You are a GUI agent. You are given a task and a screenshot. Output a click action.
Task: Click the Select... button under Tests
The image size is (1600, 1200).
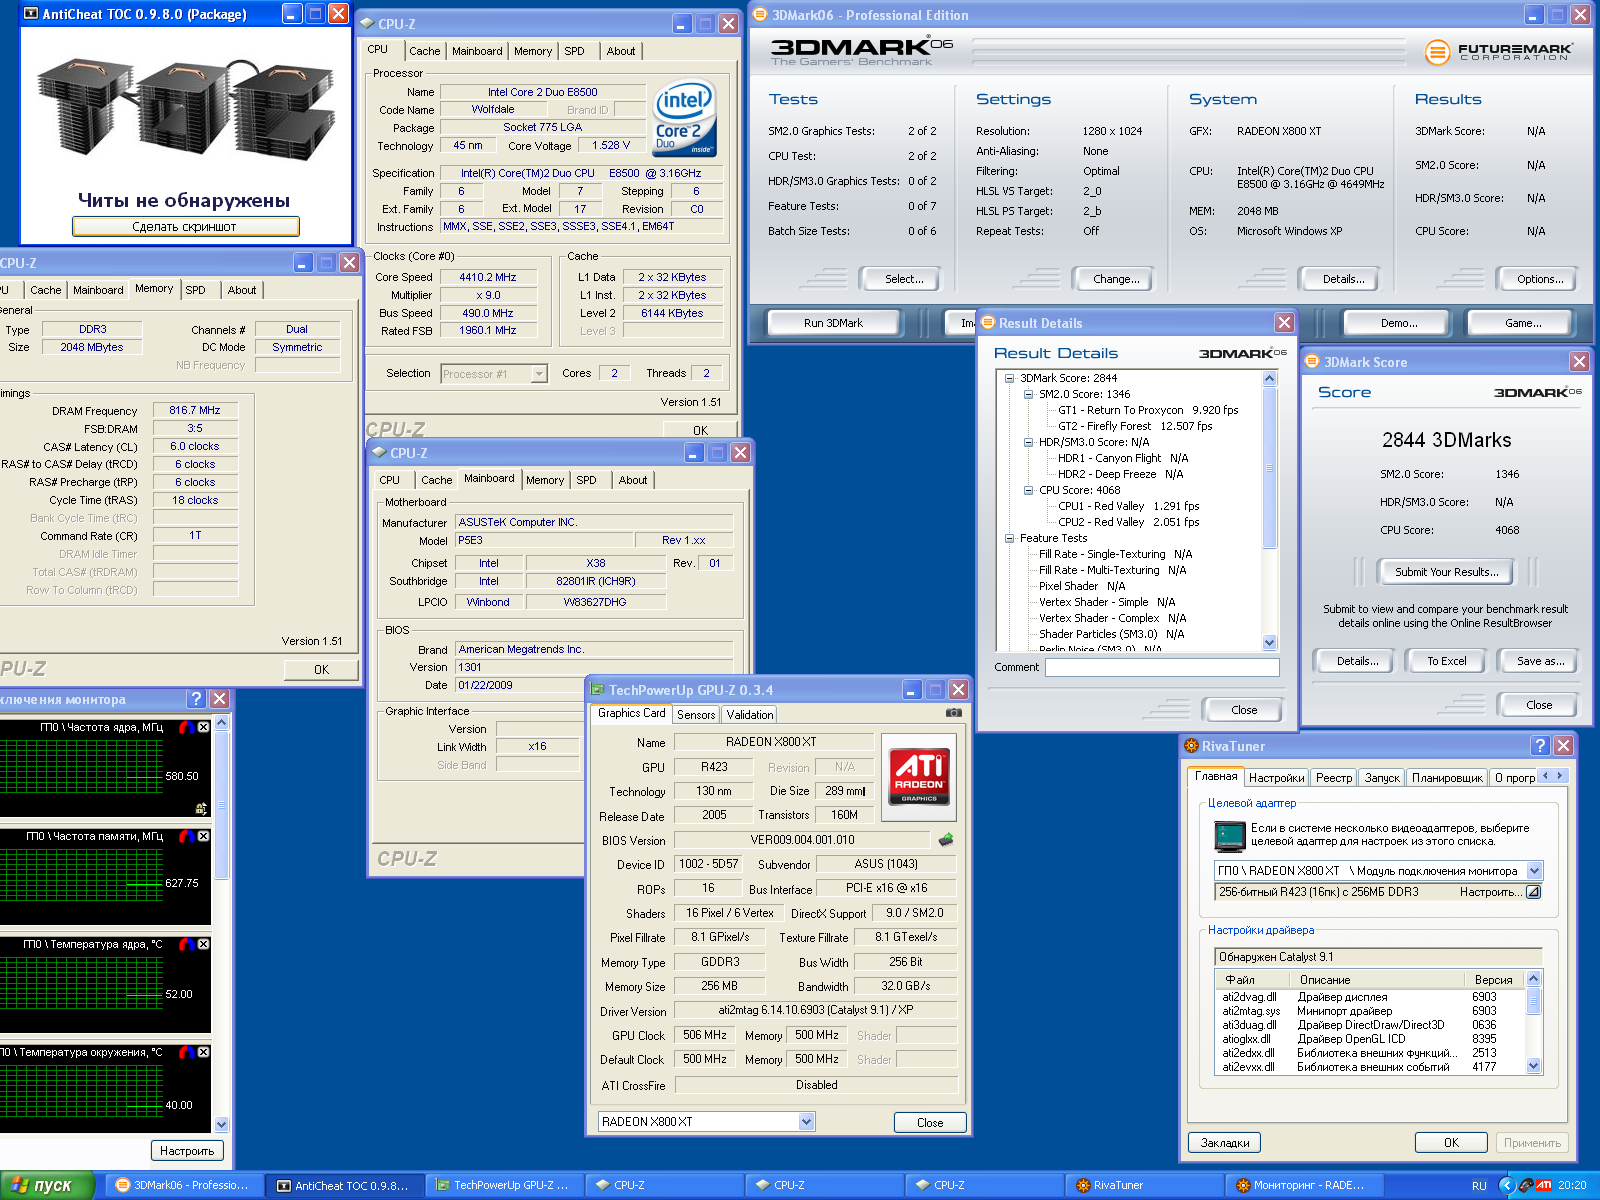click(x=904, y=279)
